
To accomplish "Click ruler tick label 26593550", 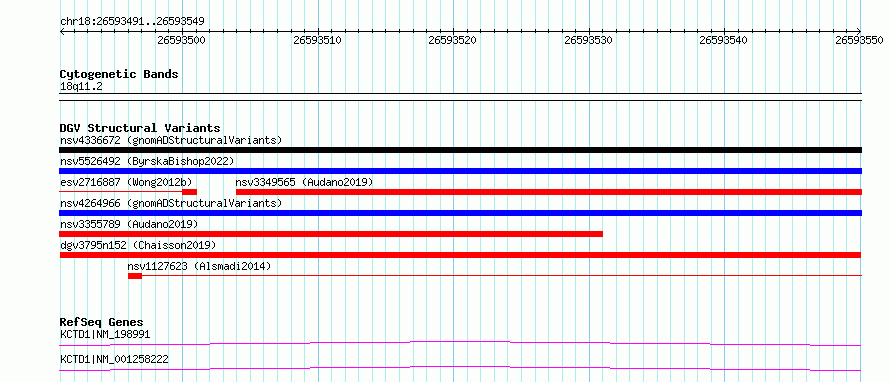I will (859, 40).
